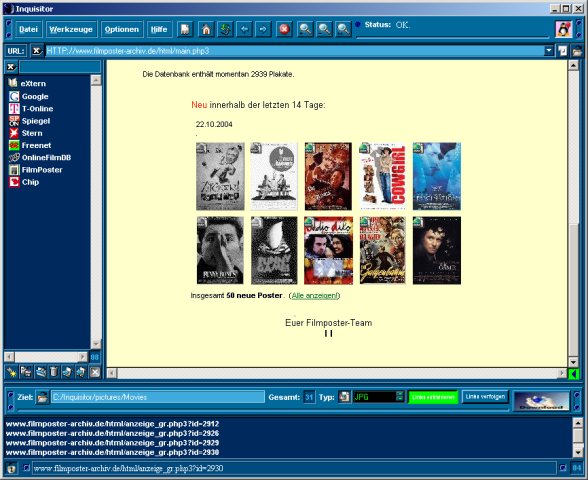
Task: Click the Typ file-type icon
Action: pos(344,397)
